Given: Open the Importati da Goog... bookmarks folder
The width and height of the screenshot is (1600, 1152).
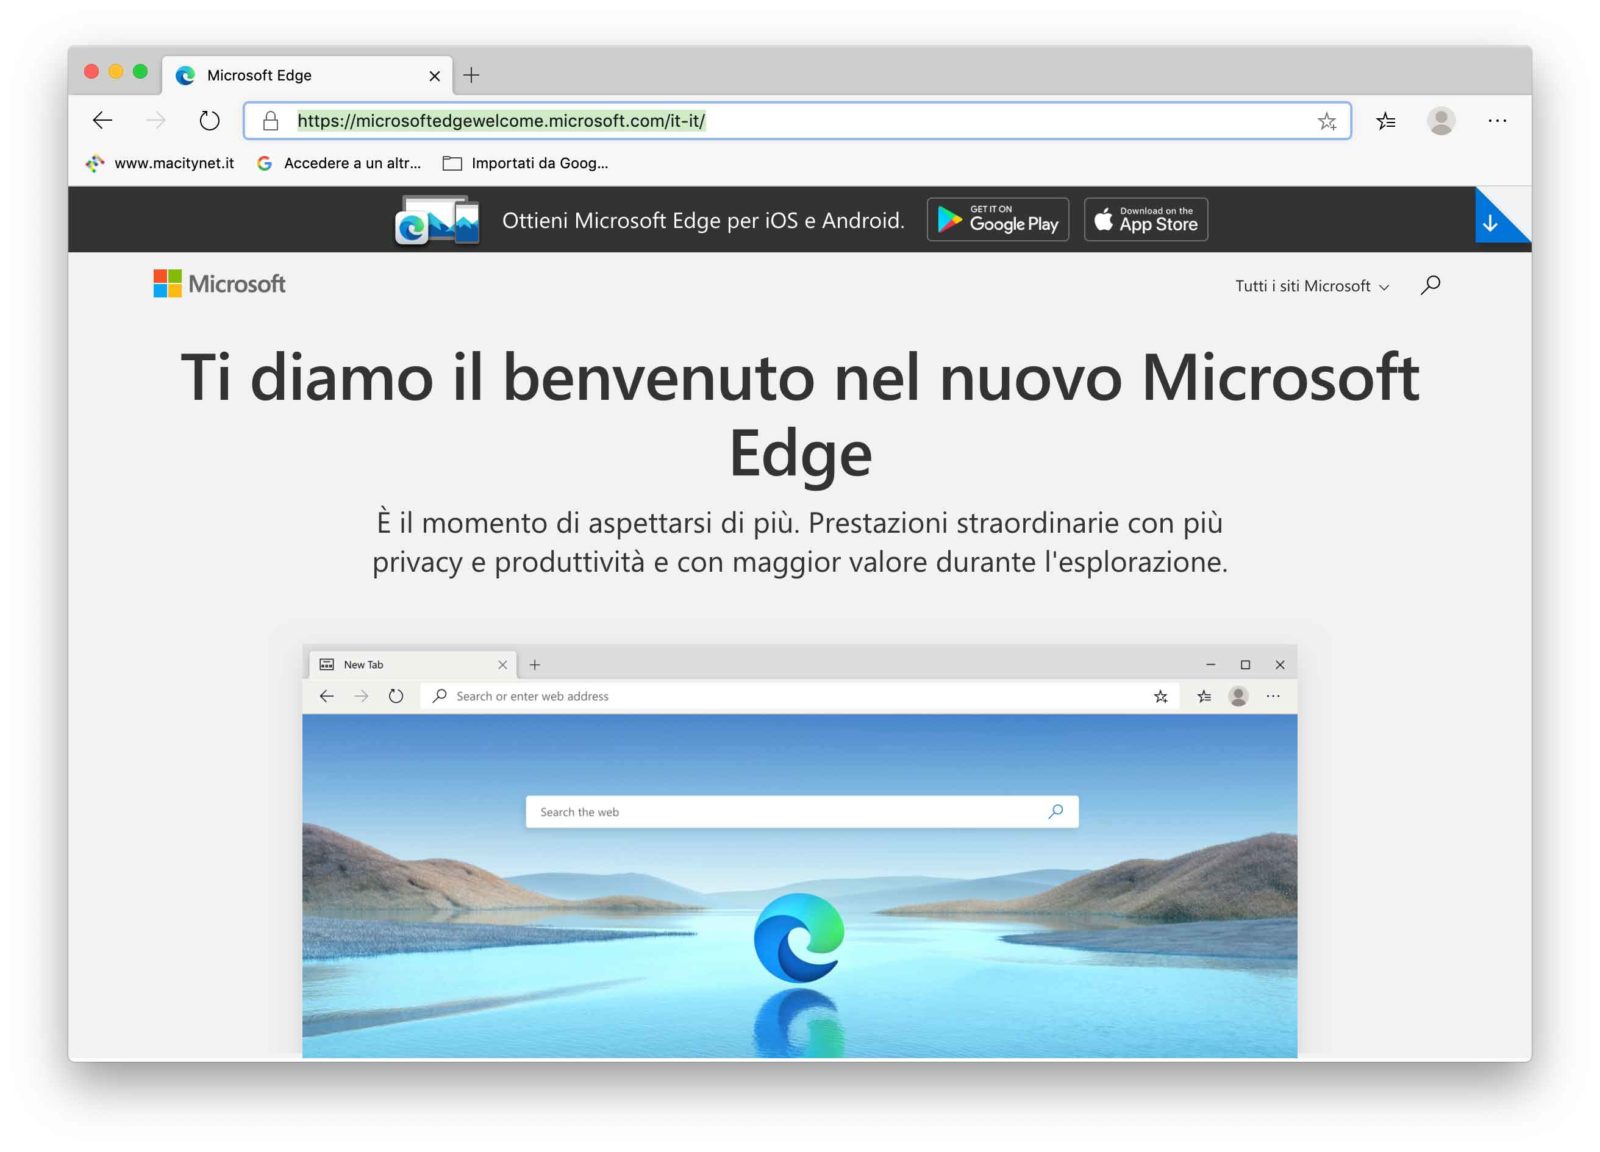Looking at the screenshot, I should 526,163.
